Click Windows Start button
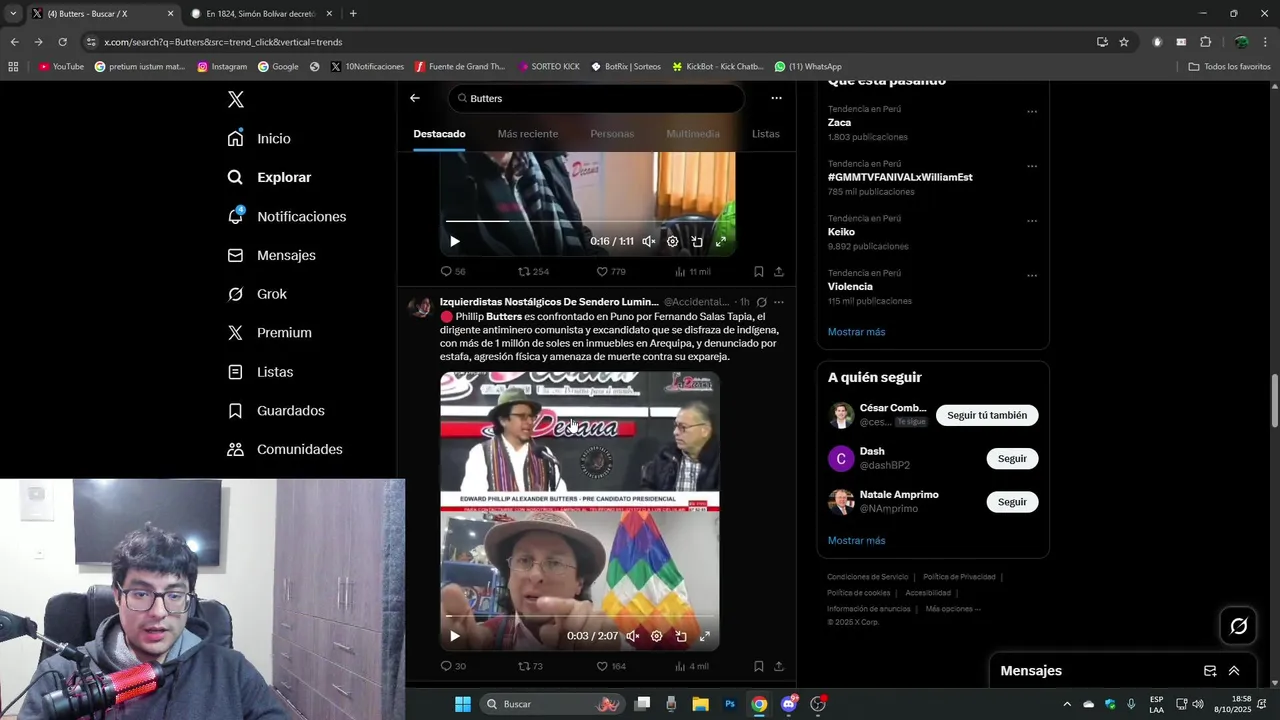Screen dimensions: 1280x720 click(x=463, y=704)
